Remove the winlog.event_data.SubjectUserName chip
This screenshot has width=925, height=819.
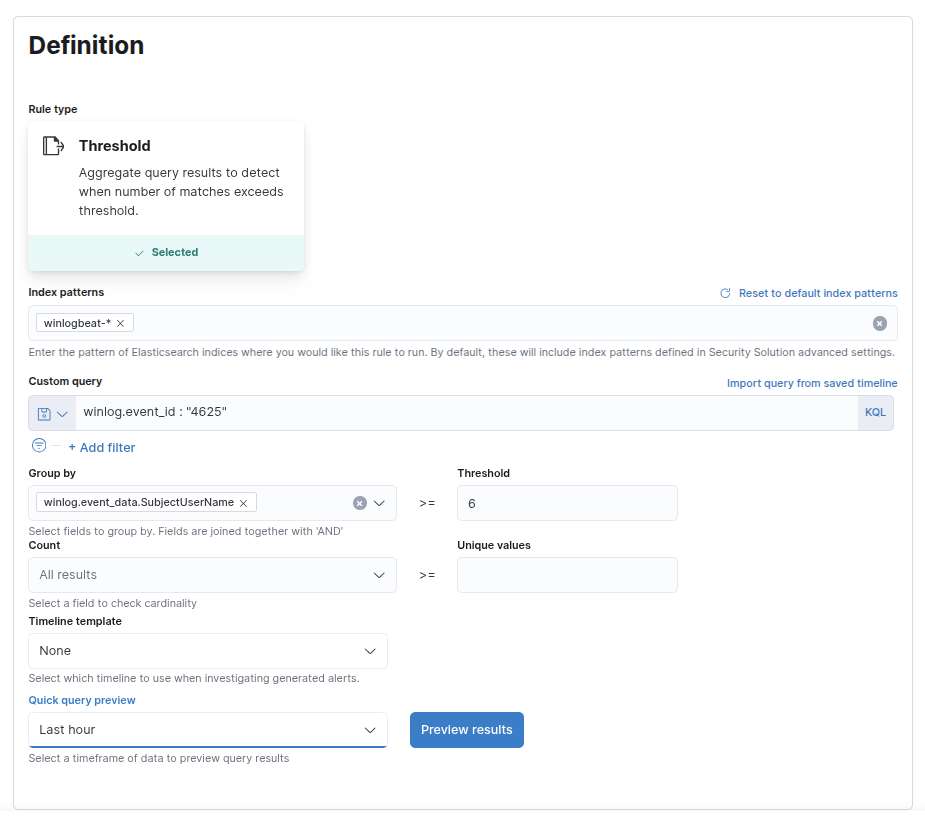pyautogui.click(x=243, y=503)
